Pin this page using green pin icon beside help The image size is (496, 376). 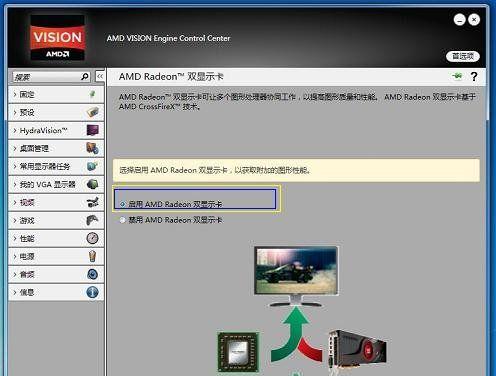click(458, 76)
